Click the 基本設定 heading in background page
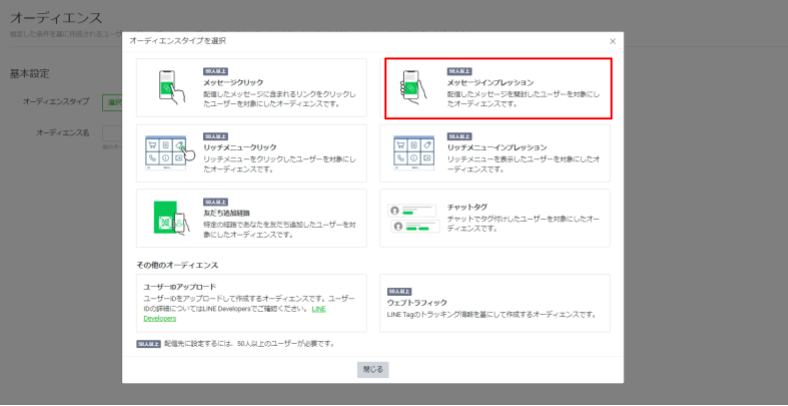The height and width of the screenshot is (406, 788). click(30, 74)
